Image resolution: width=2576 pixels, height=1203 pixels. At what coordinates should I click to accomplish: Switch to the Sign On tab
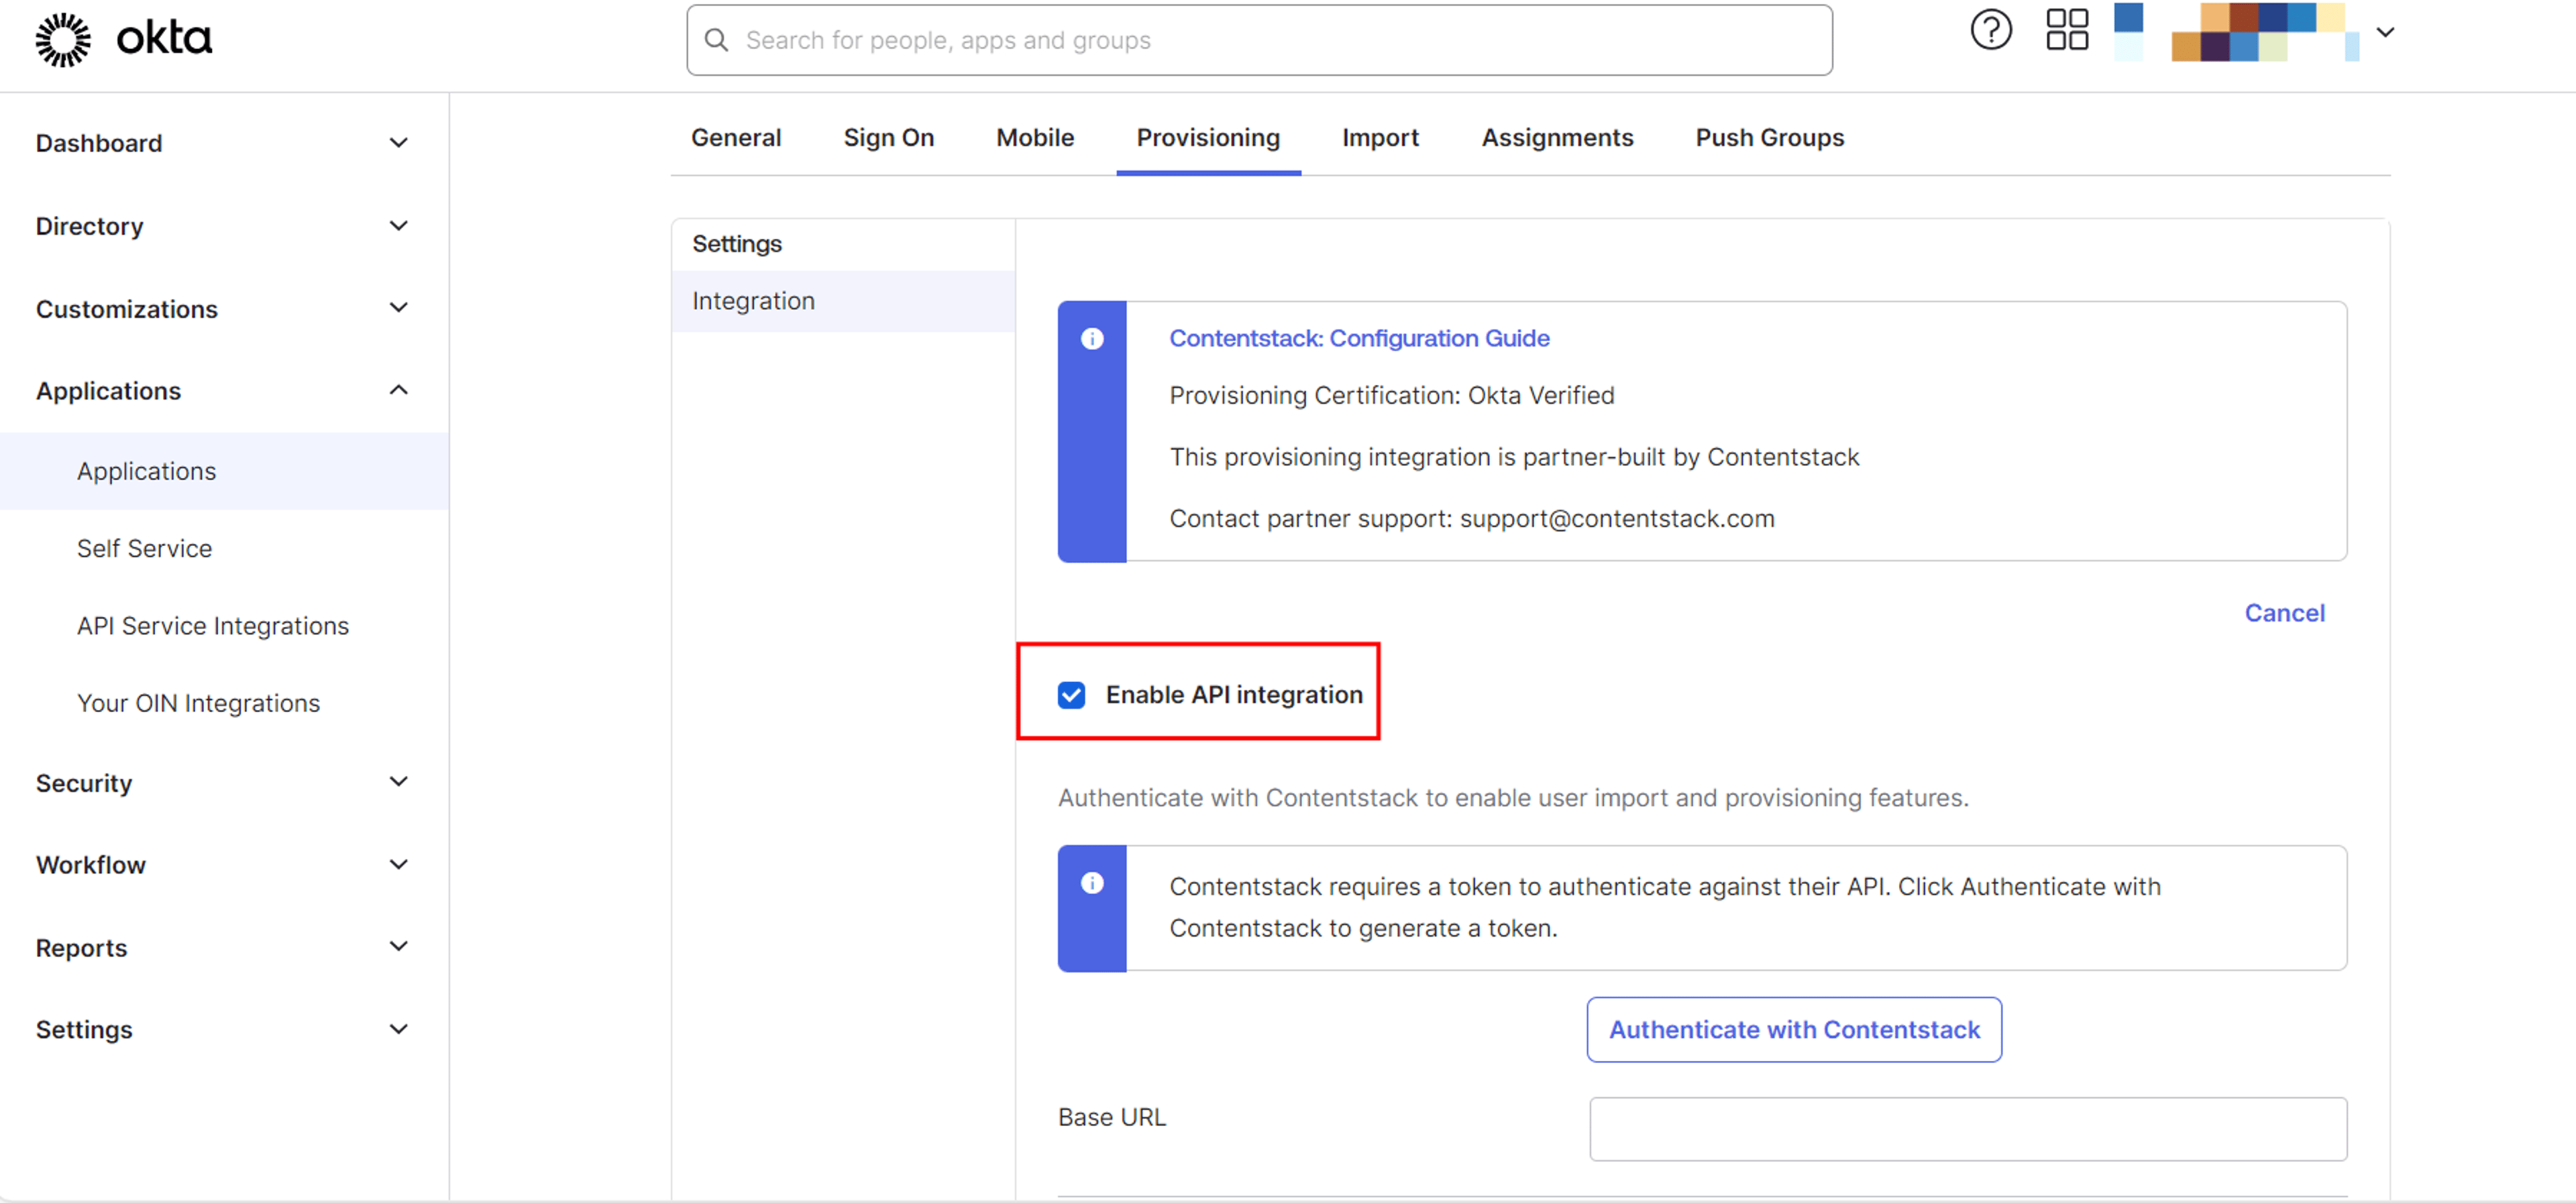pyautogui.click(x=888, y=138)
